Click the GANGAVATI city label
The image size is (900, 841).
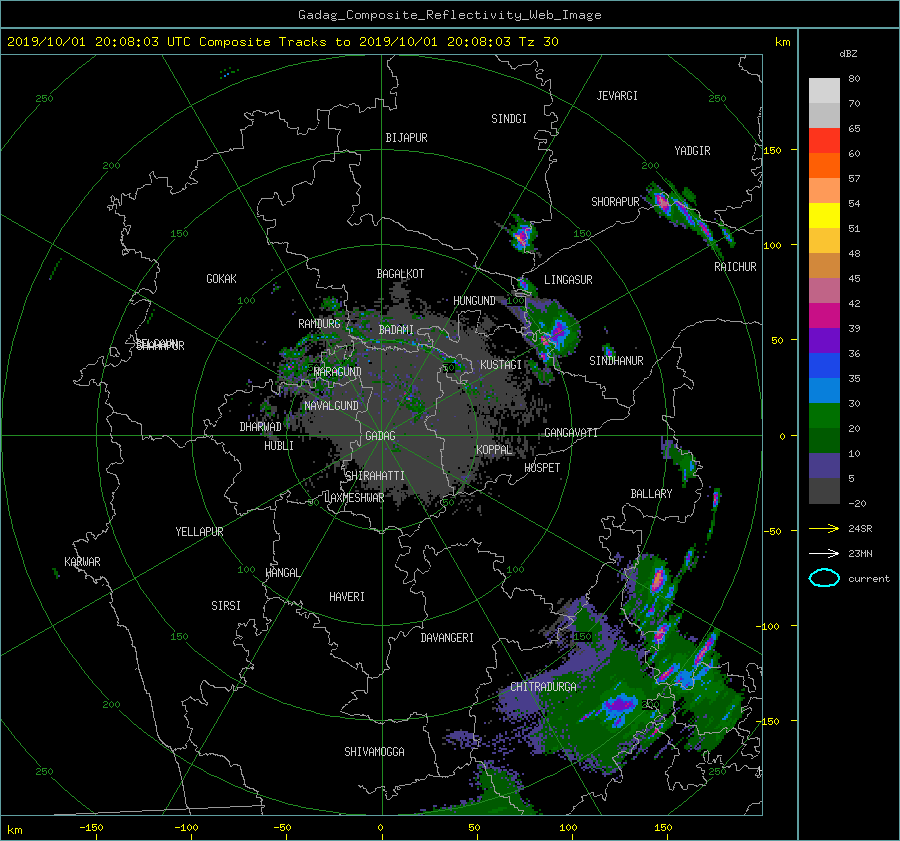571,433
